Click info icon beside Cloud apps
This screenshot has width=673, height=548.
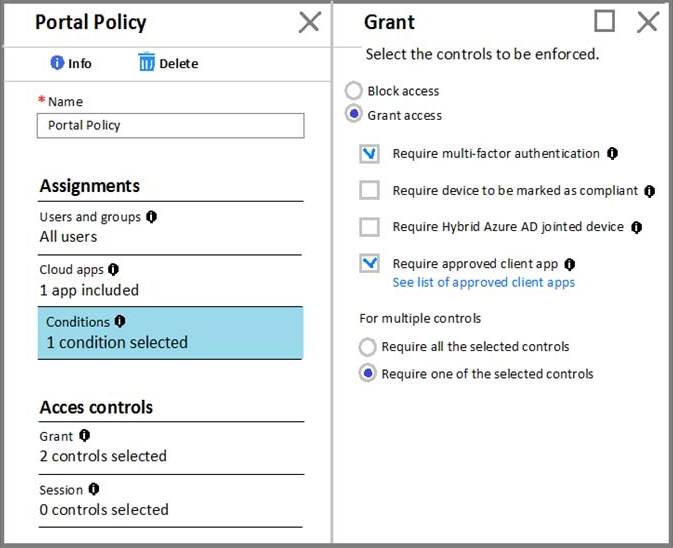pyautogui.click(x=113, y=270)
